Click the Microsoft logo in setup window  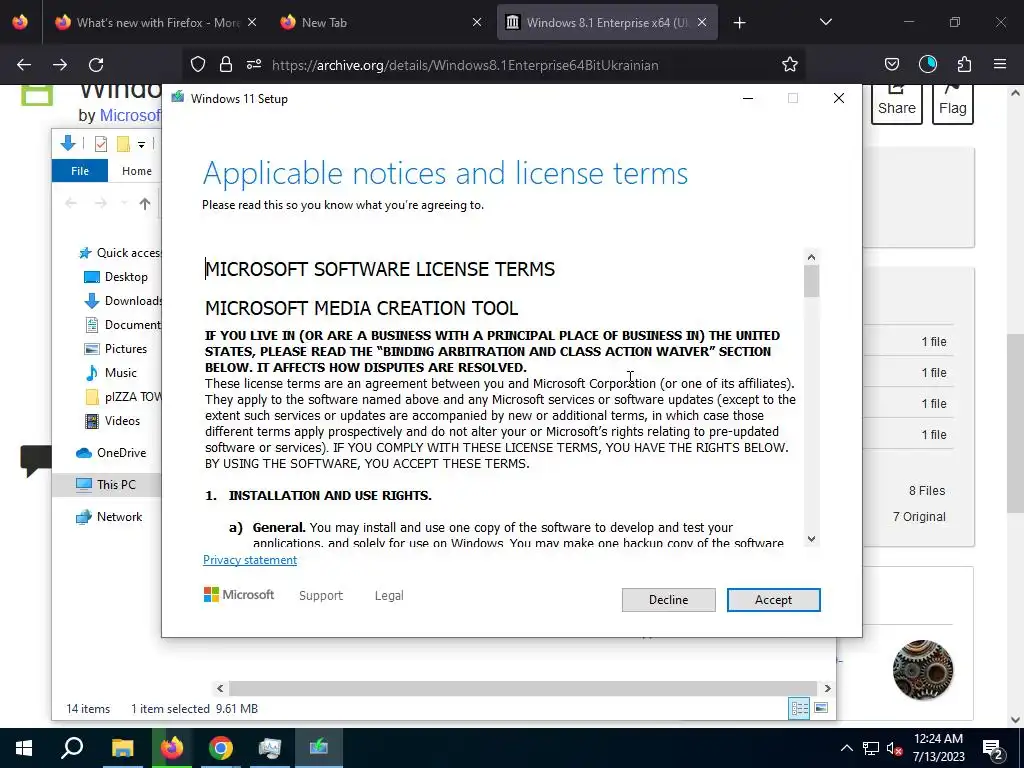(x=239, y=594)
